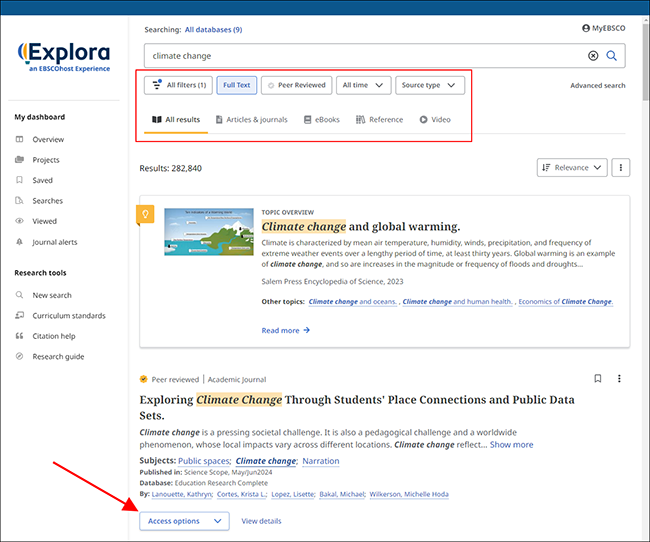Open the All filters (1) panel
The height and width of the screenshot is (542, 650).
(179, 85)
